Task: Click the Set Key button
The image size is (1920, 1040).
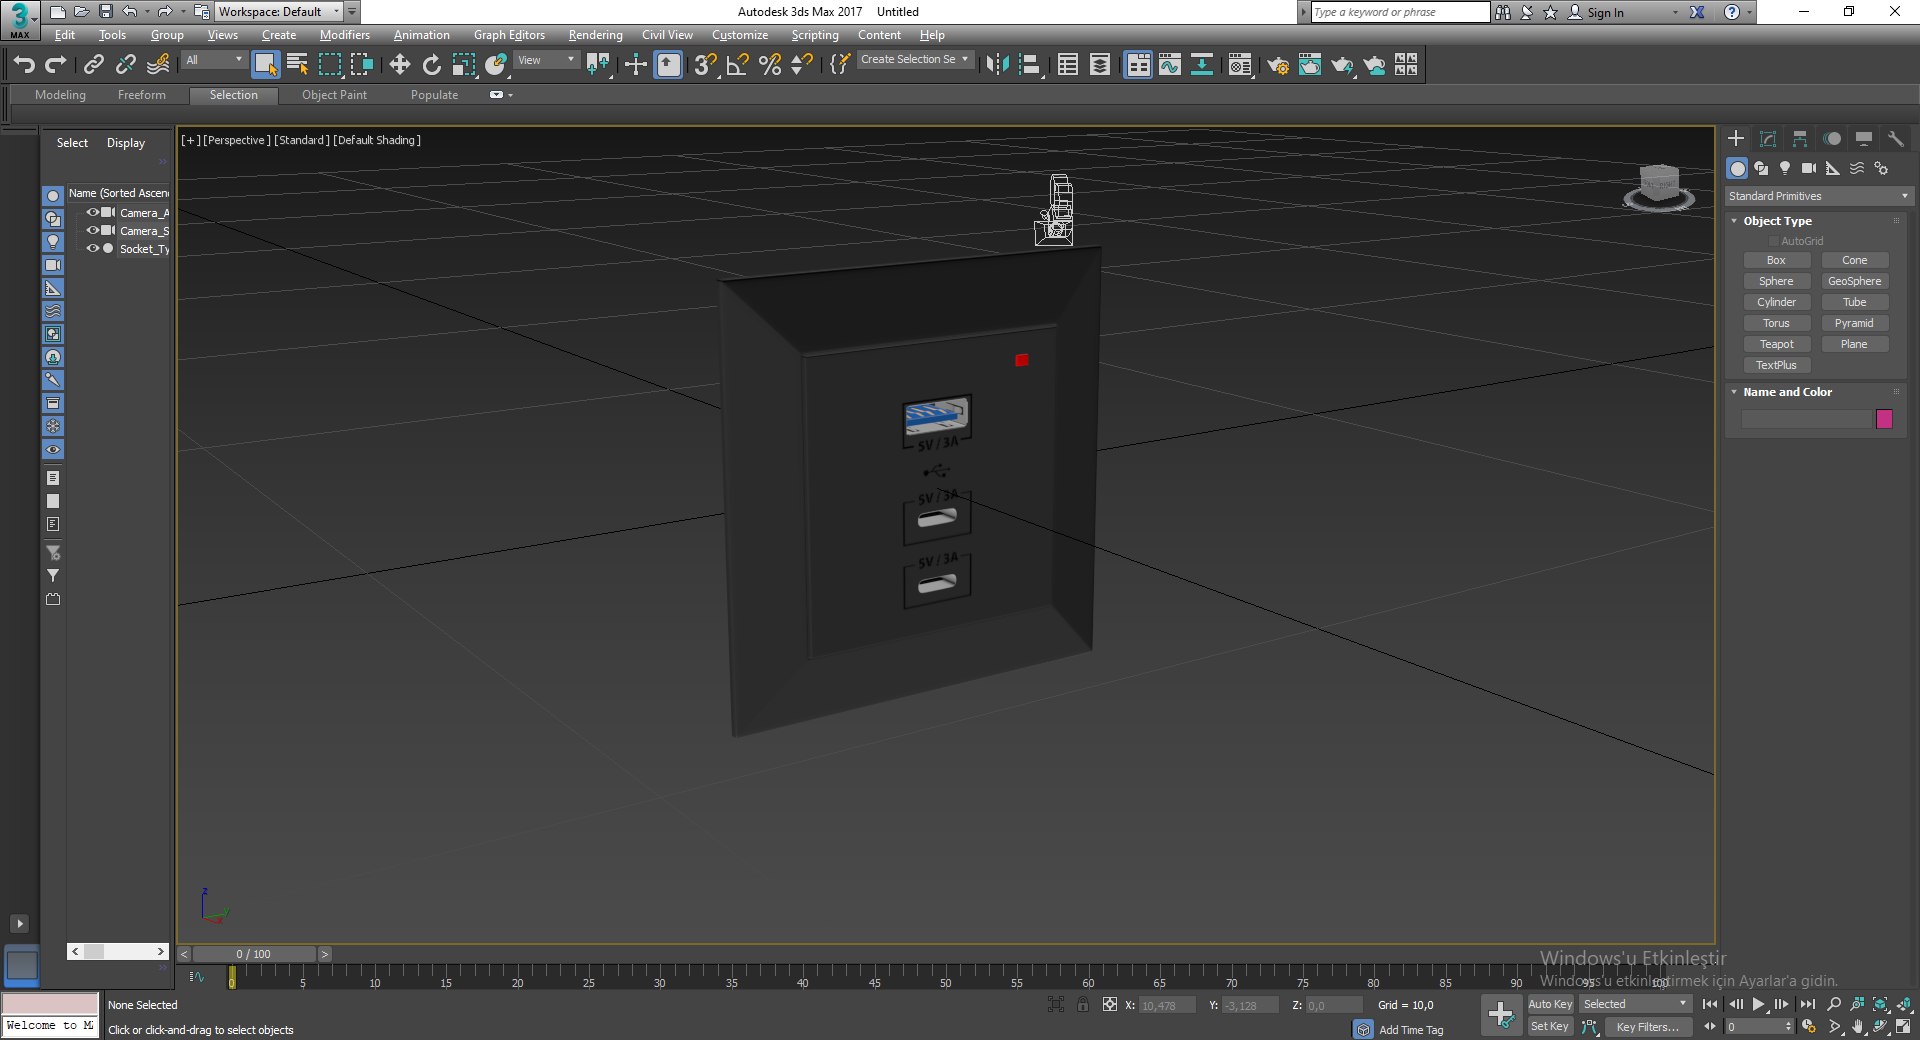Action: [1550, 1026]
